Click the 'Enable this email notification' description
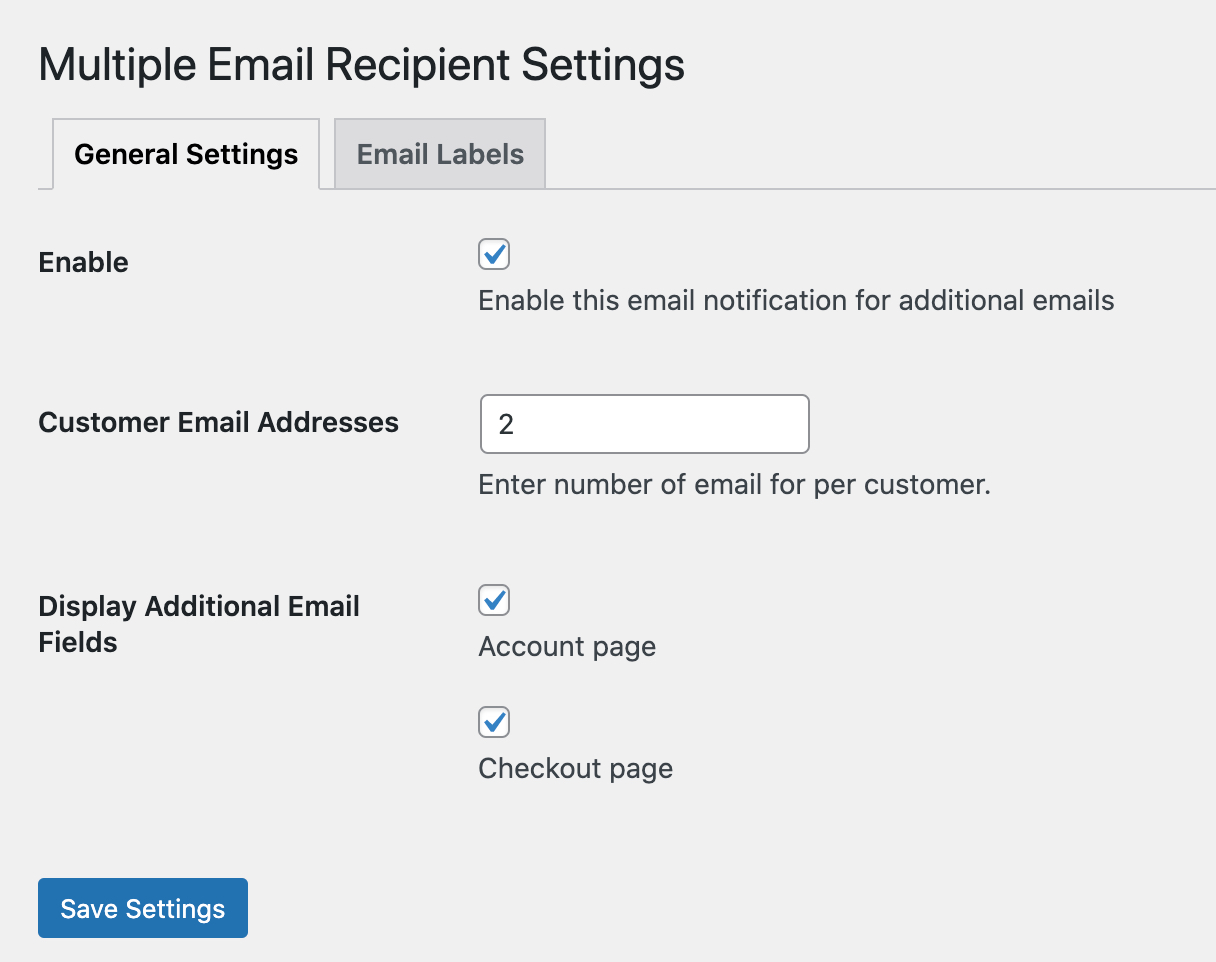1216x962 pixels. point(796,300)
